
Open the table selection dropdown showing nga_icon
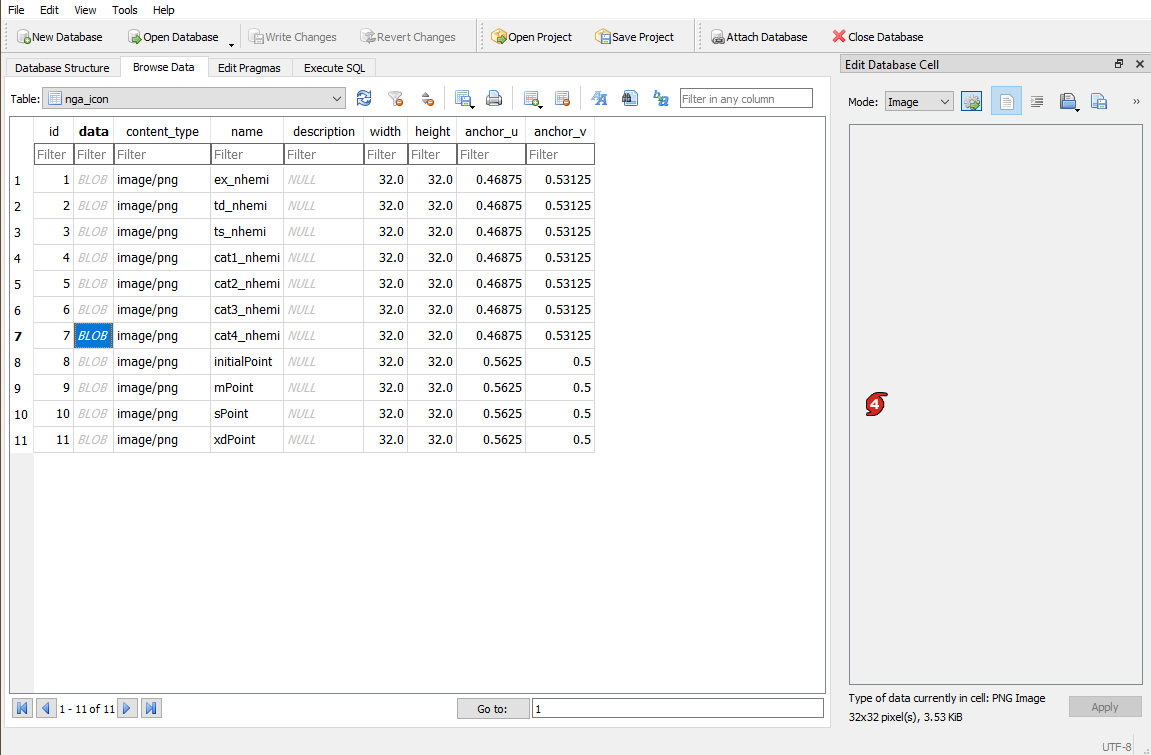(x=337, y=98)
